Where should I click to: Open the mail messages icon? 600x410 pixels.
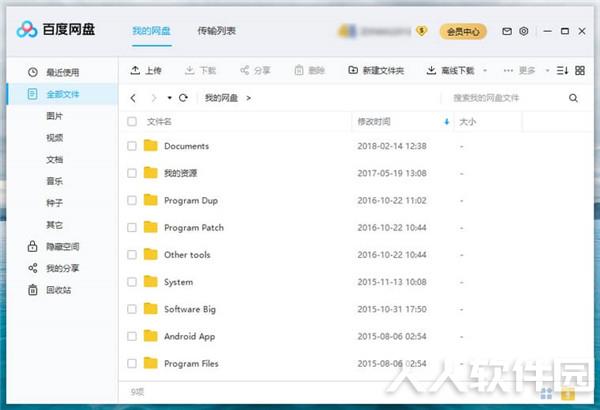[507, 31]
